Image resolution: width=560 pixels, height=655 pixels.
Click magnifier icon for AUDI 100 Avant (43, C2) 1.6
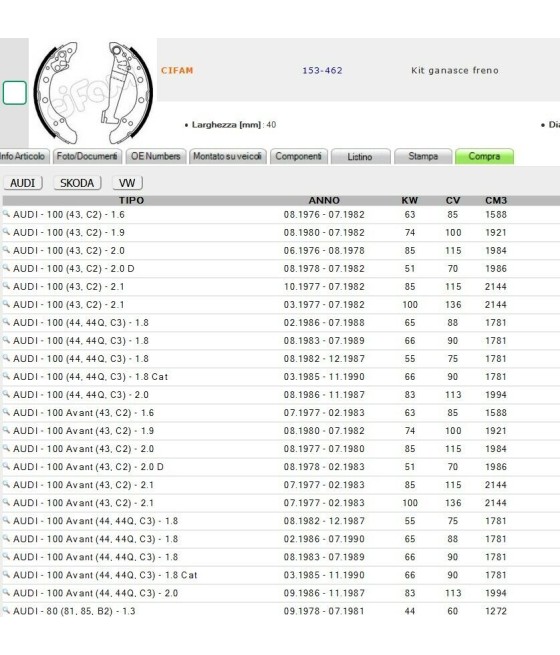pos(6,412)
